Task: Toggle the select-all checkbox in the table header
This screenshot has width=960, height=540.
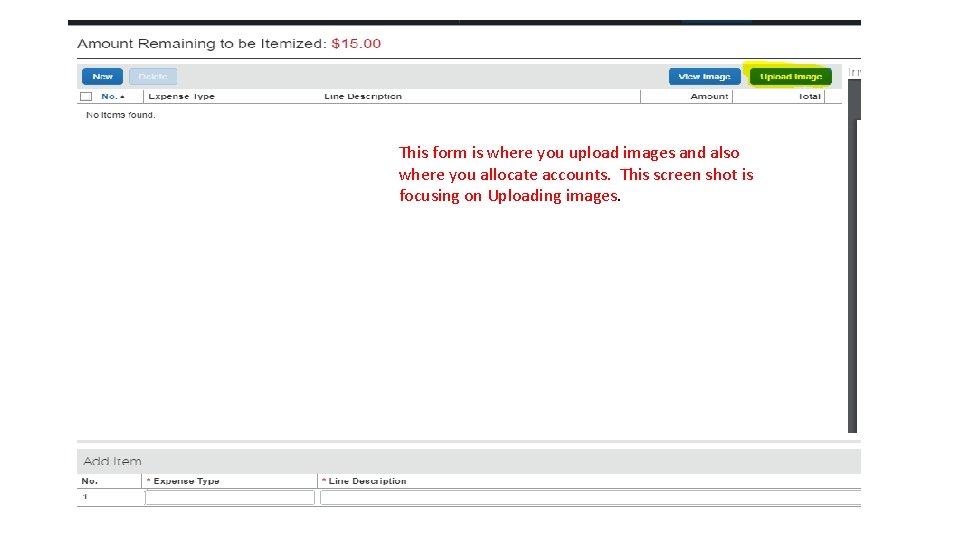Action: (86, 97)
